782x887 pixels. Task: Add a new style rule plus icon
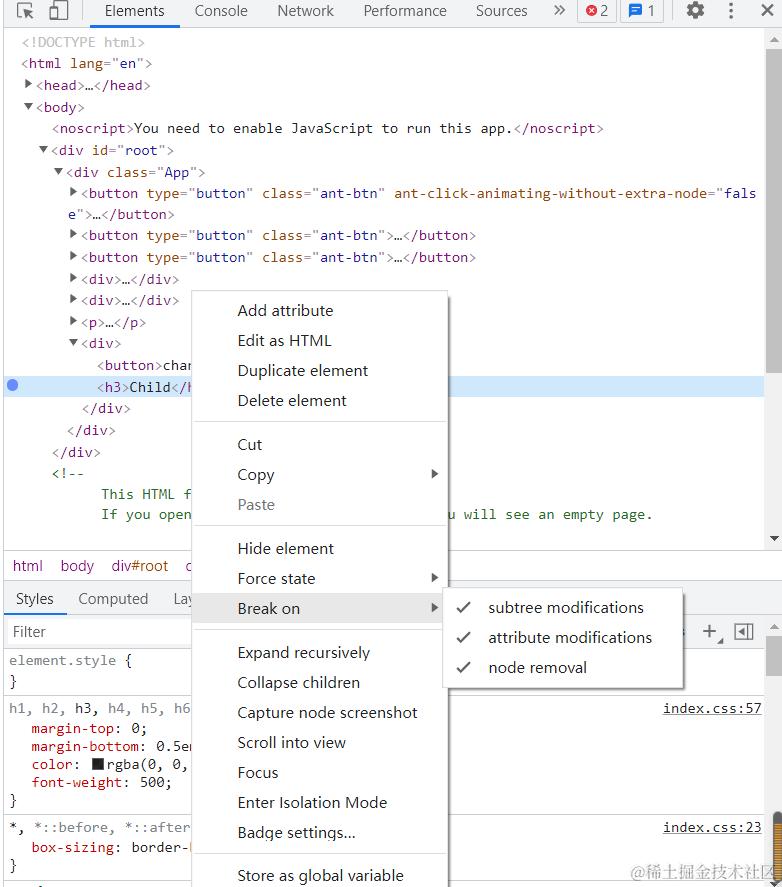pos(710,631)
